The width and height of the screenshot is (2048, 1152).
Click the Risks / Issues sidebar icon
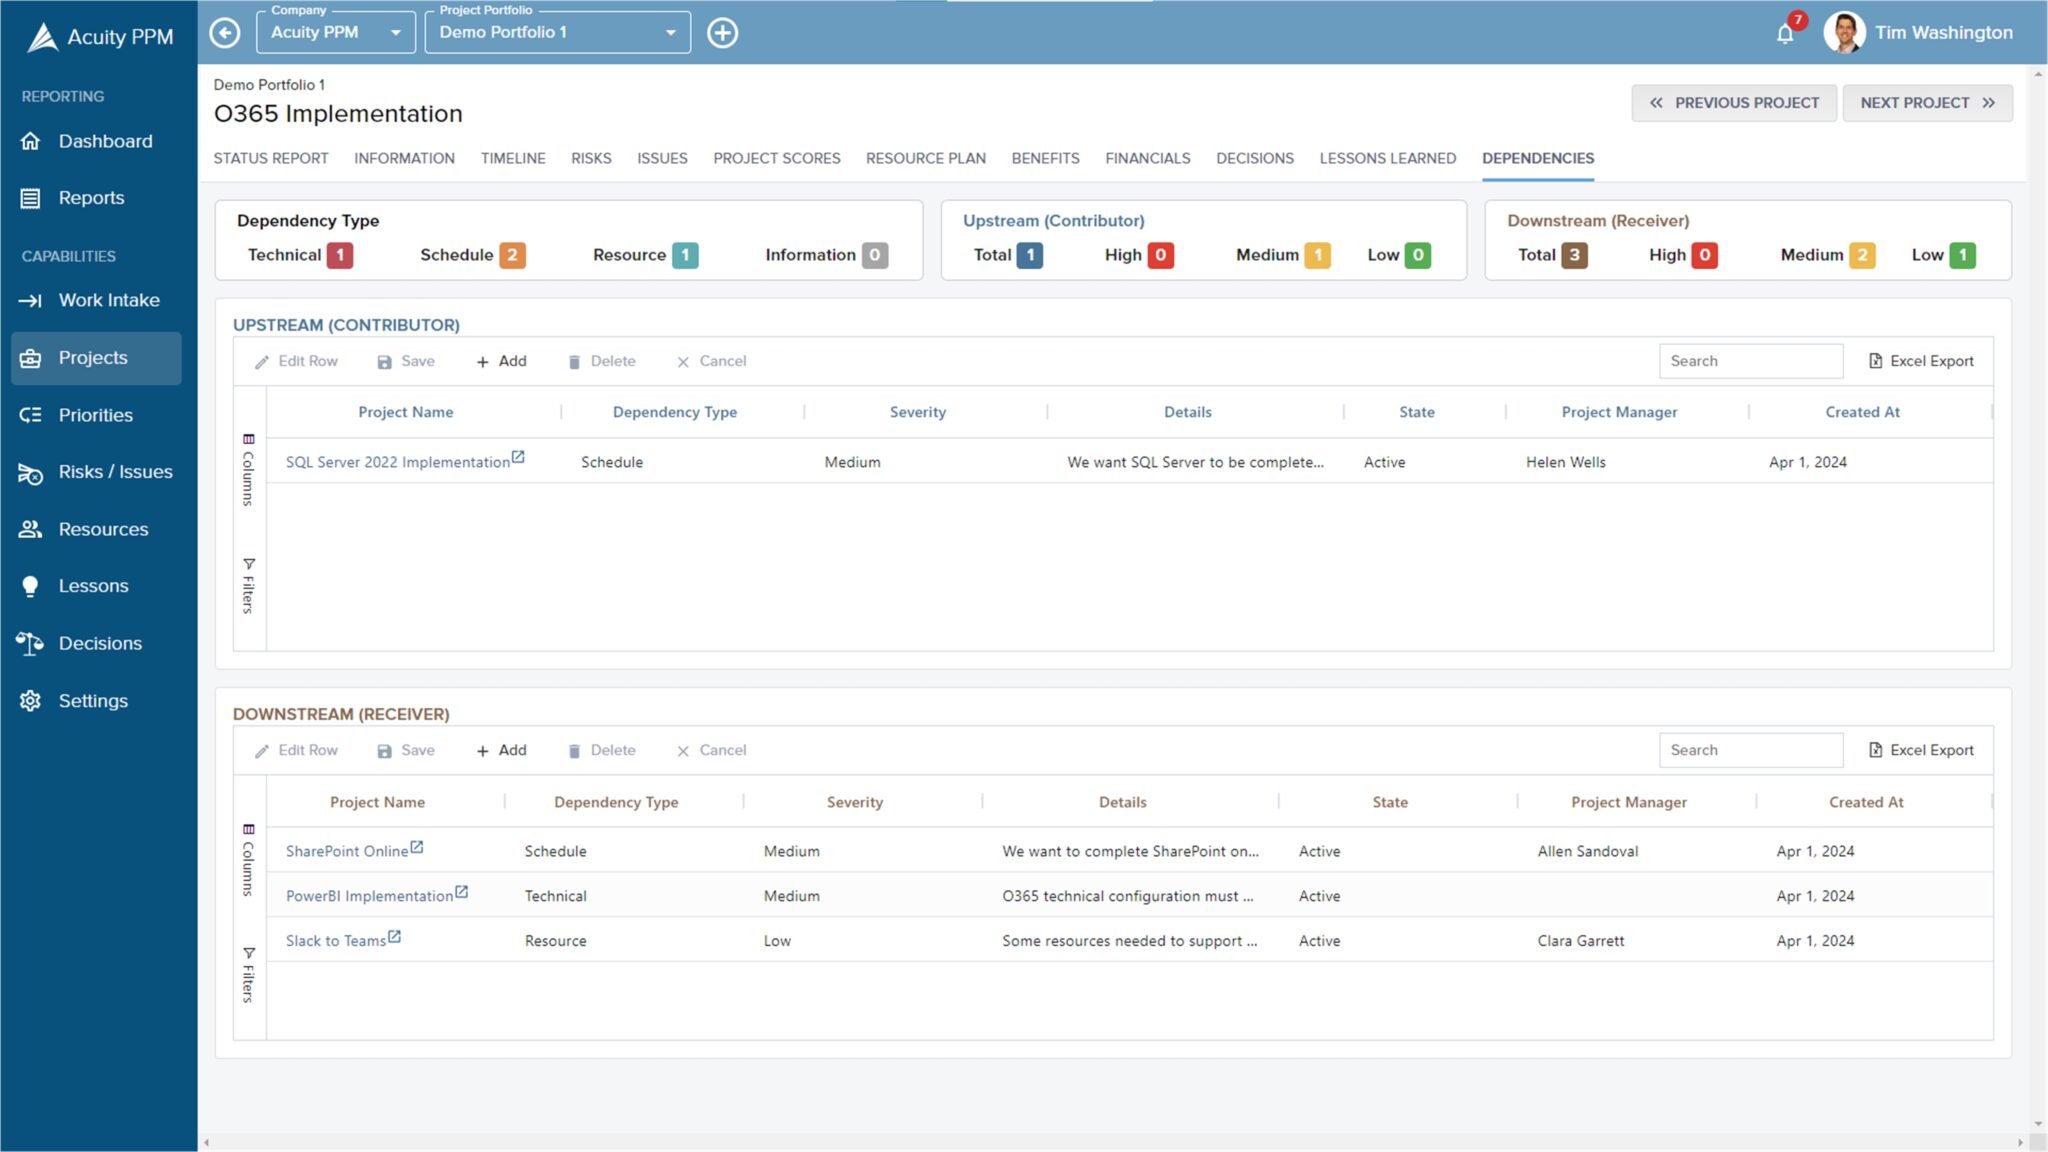(31, 471)
